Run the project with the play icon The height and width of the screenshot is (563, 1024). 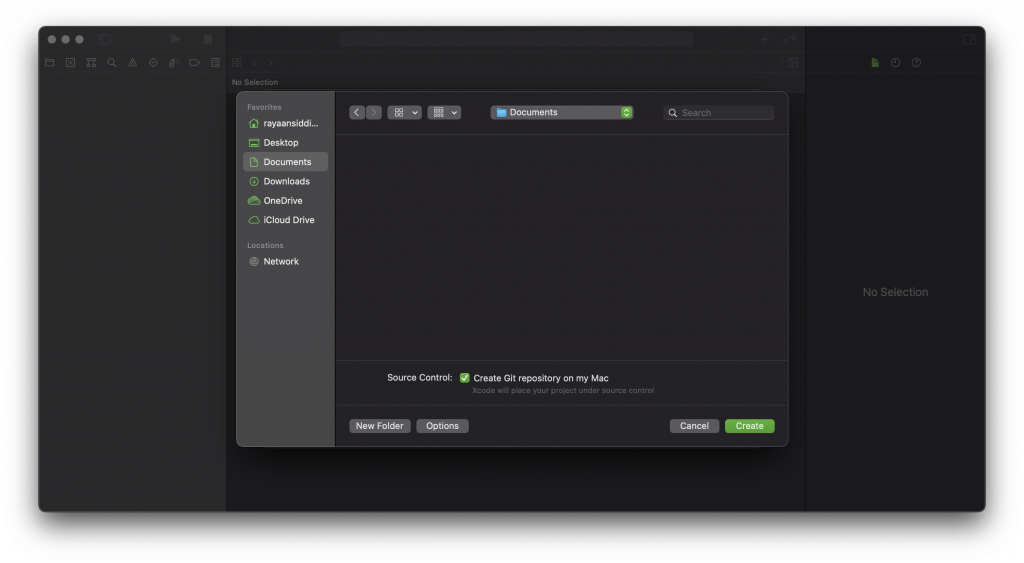[176, 39]
